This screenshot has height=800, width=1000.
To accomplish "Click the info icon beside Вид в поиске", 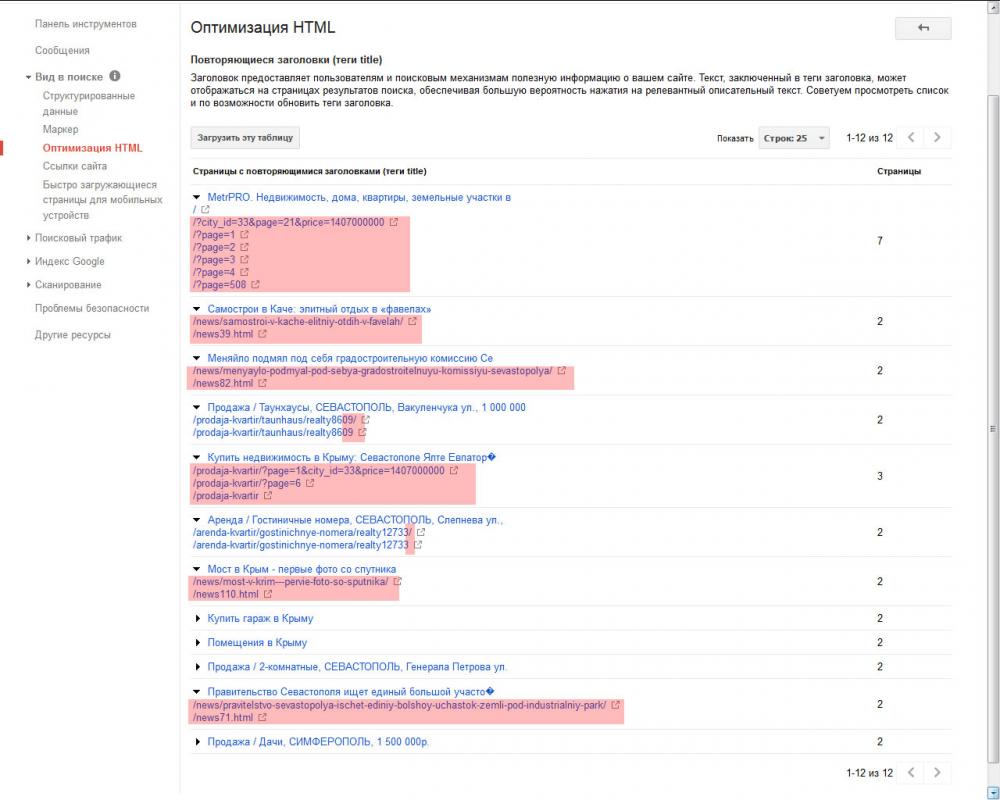I will pos(115,76).
